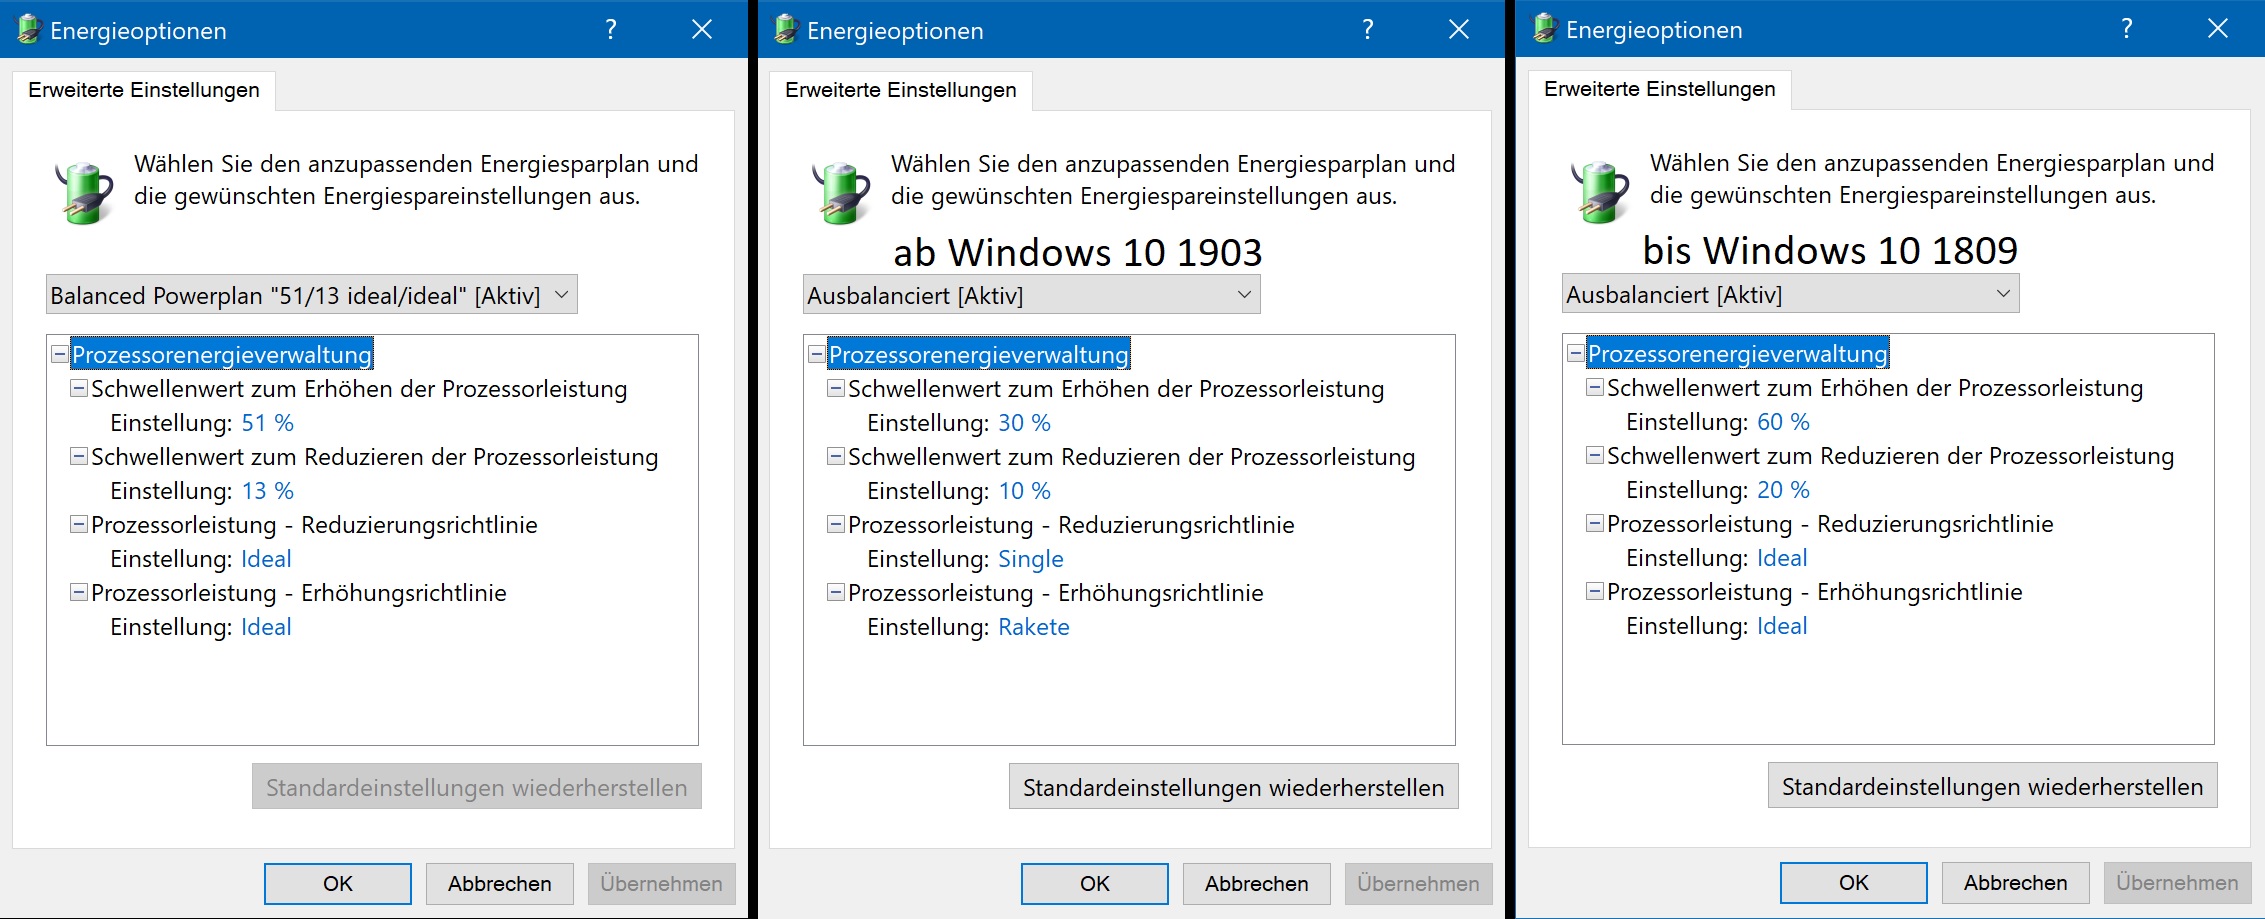2265x919 pixels.
Task: Select the Prozessorenergieverwaltung tree label in the right window
Action: coord(1738,354)
